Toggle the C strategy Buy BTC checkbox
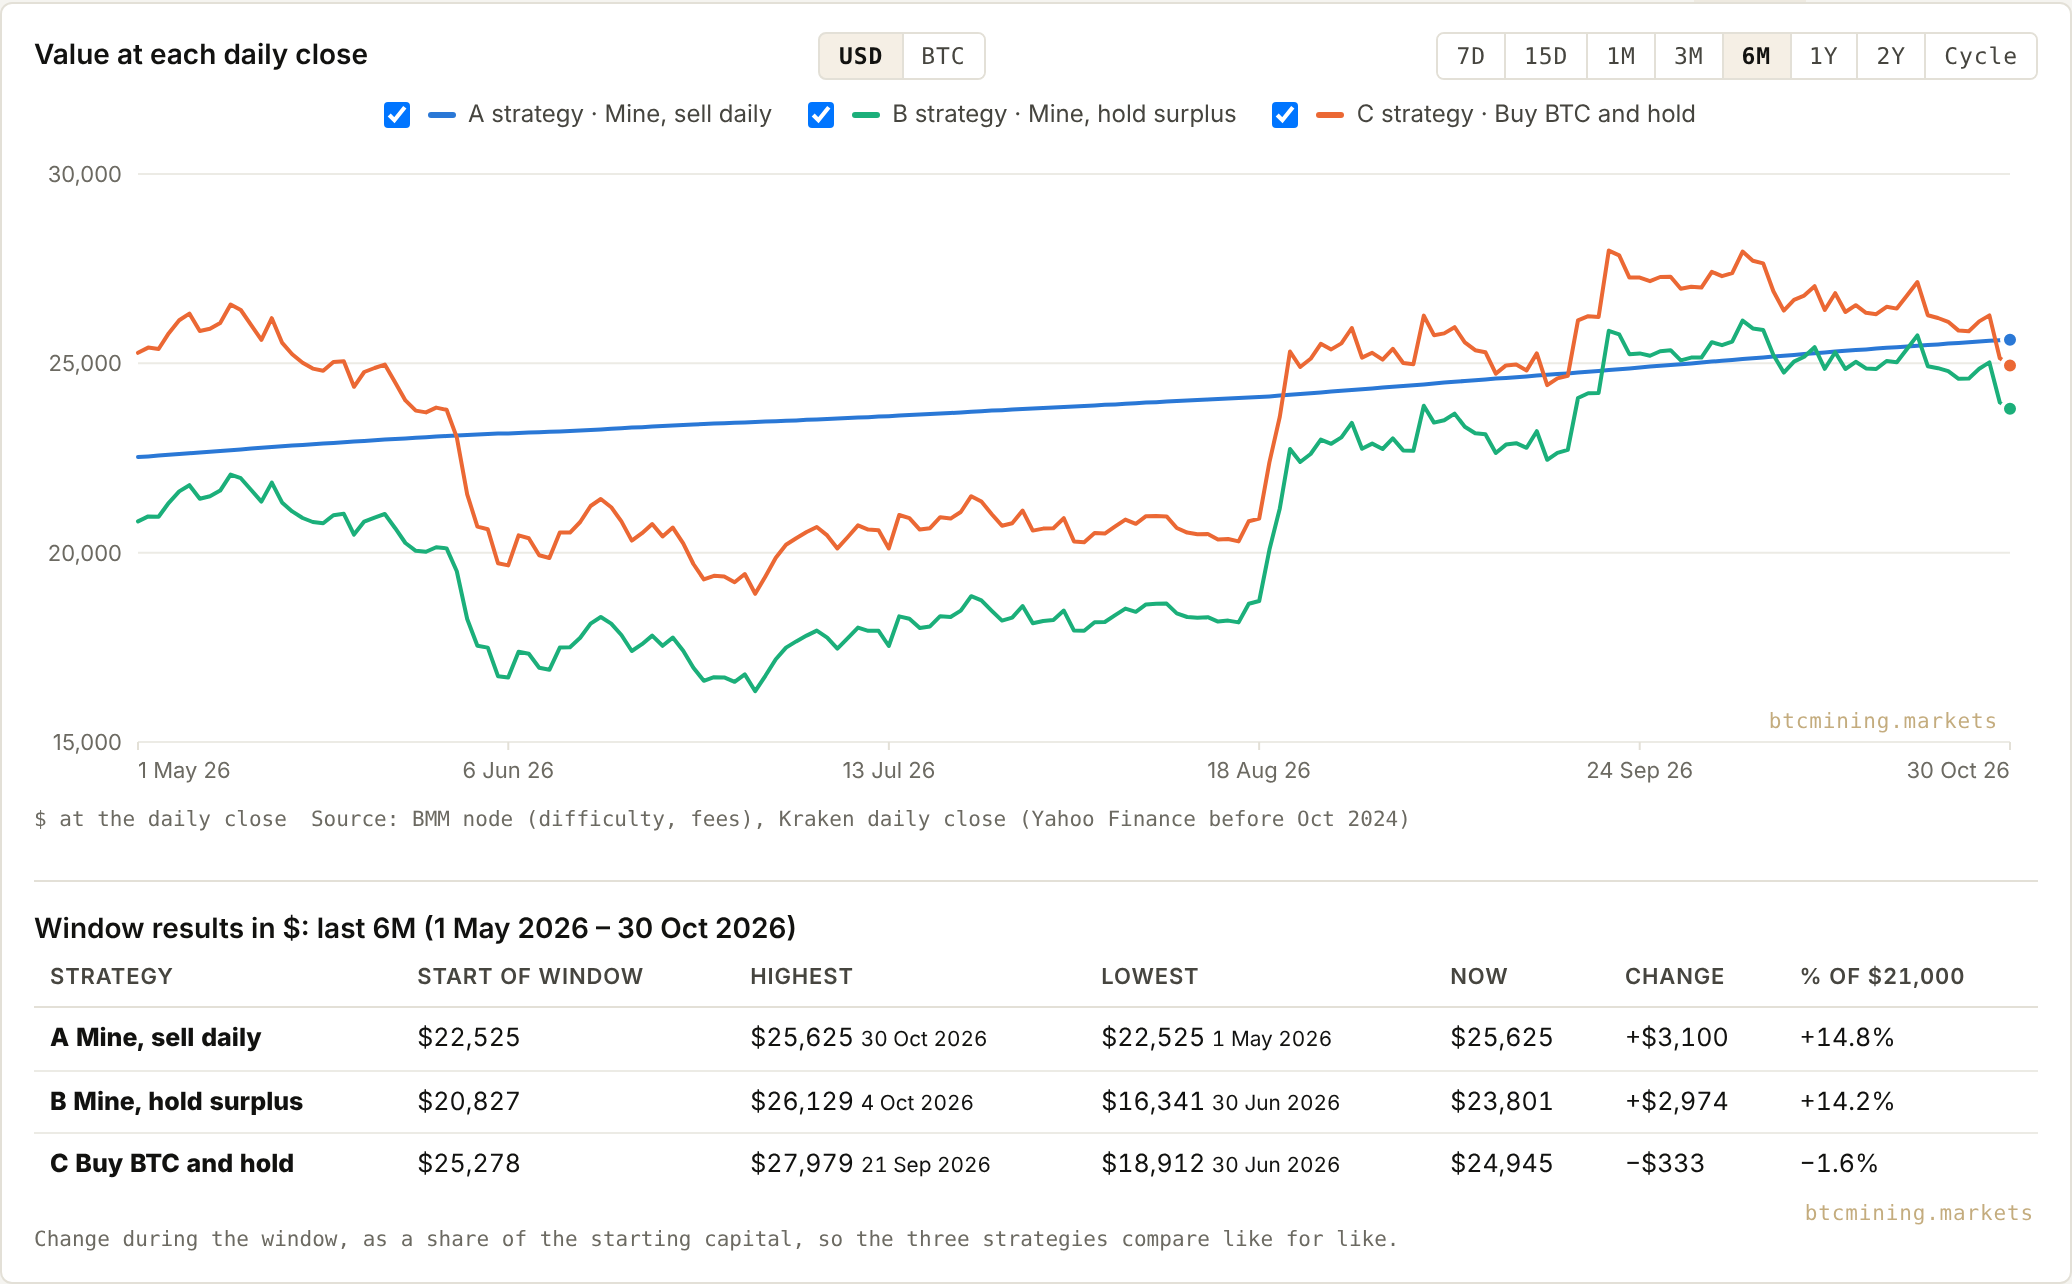The image size is (2072, 1284). (1285, 115)
